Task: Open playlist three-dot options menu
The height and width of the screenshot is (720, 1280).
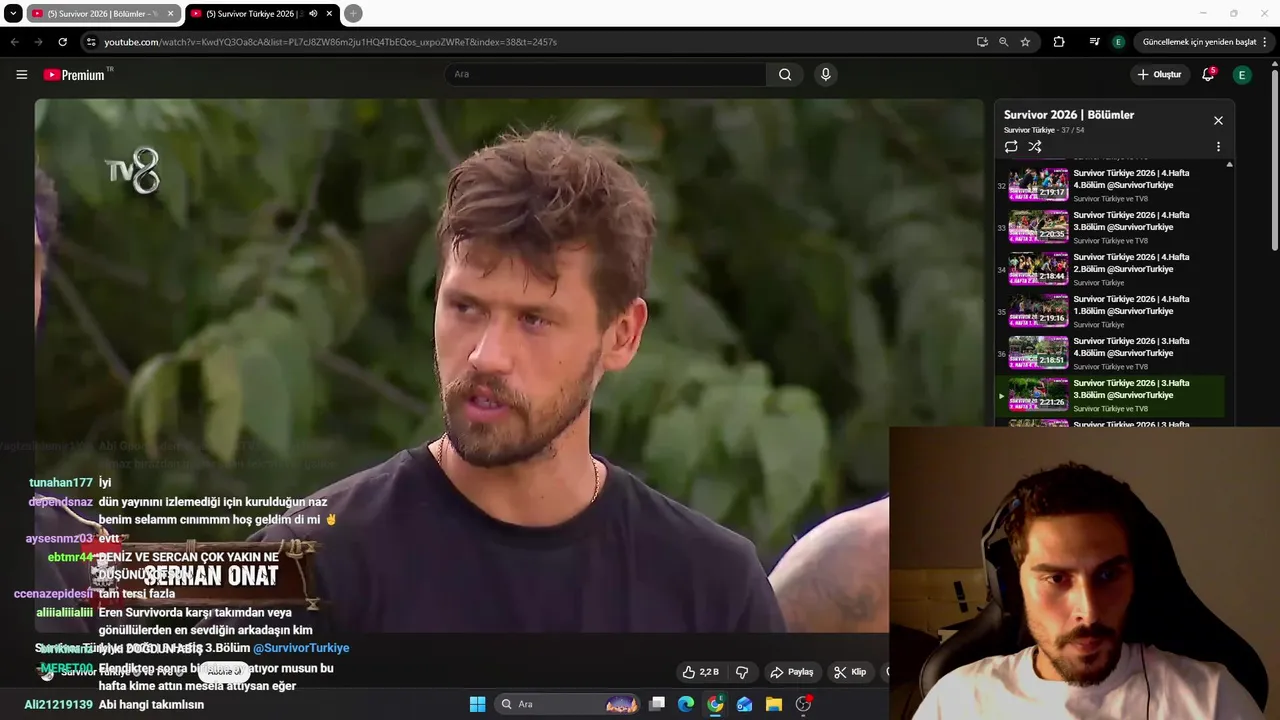Action: (x=1218, y=146)
